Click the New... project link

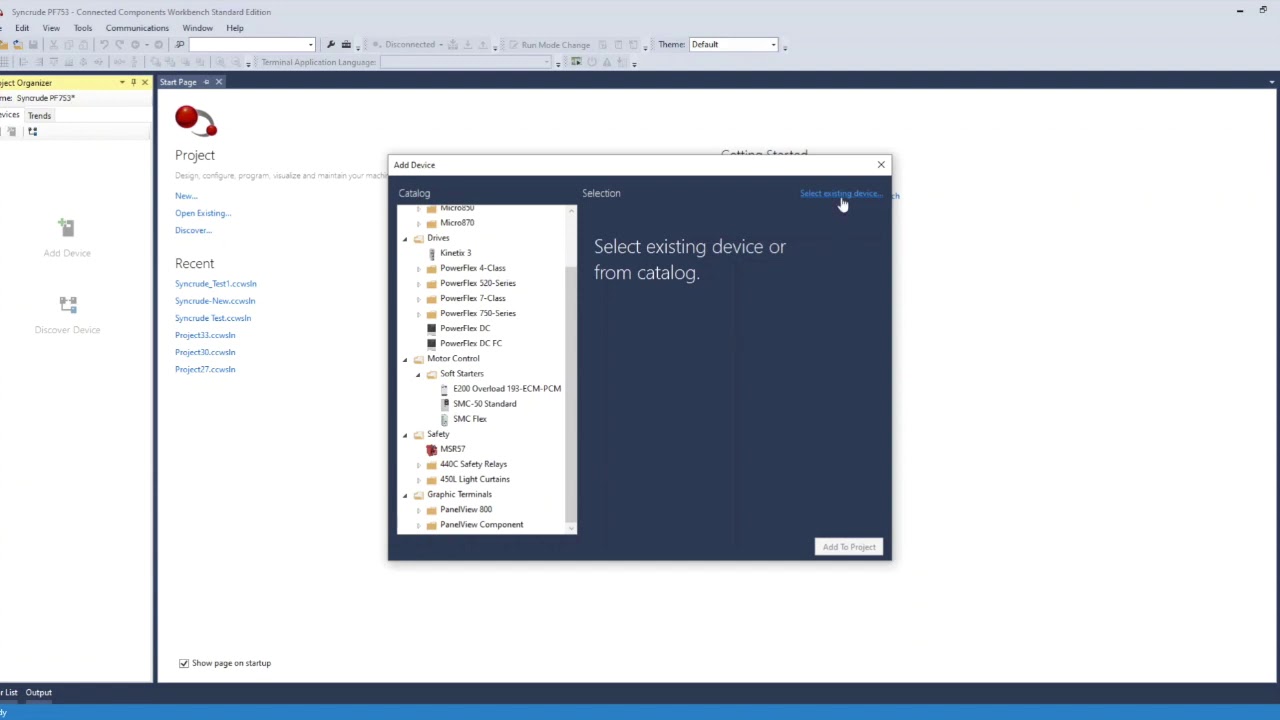(x=186, y=196)
